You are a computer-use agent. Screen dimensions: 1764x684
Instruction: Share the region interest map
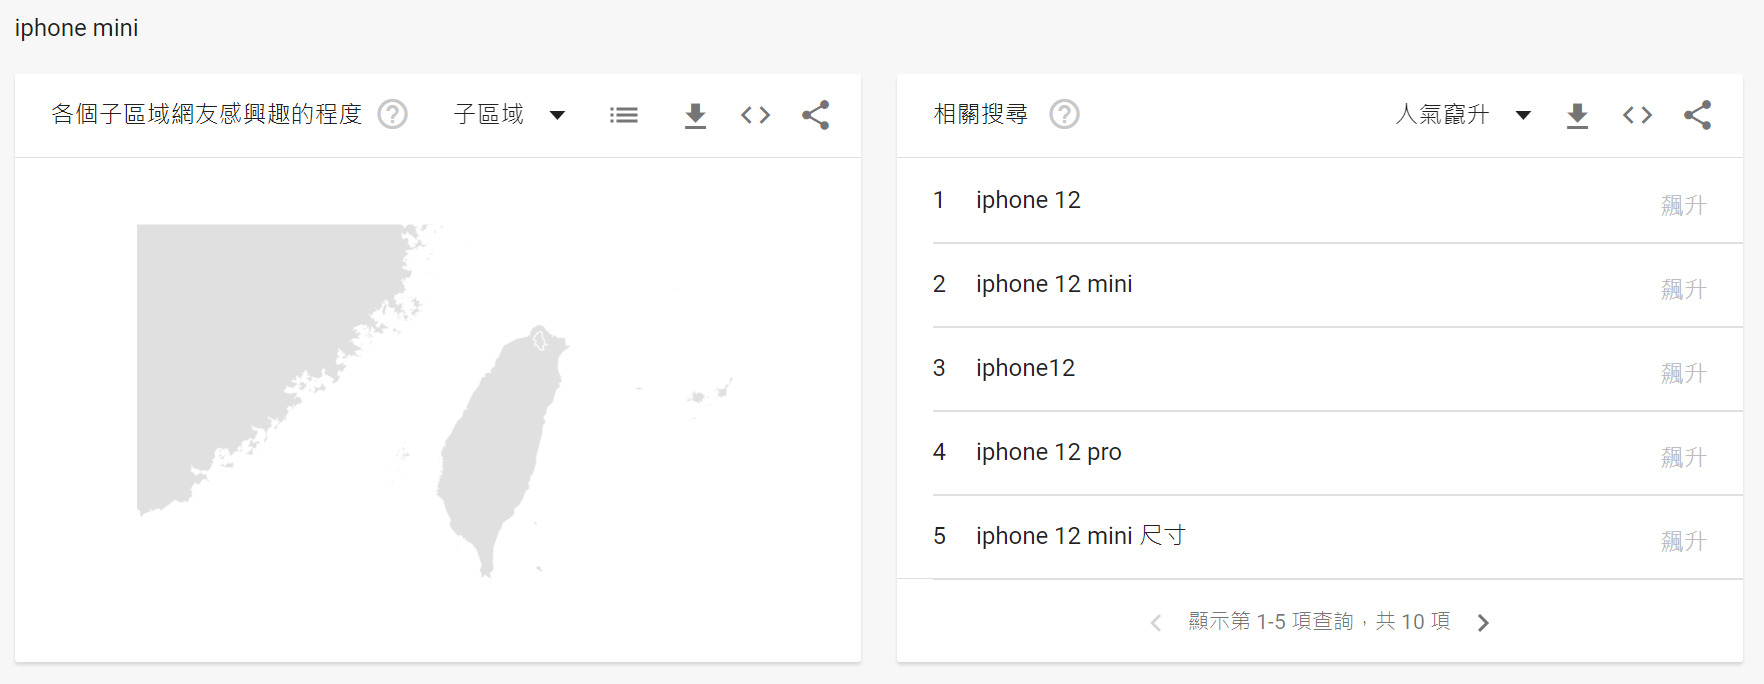[x=816, y=115]
